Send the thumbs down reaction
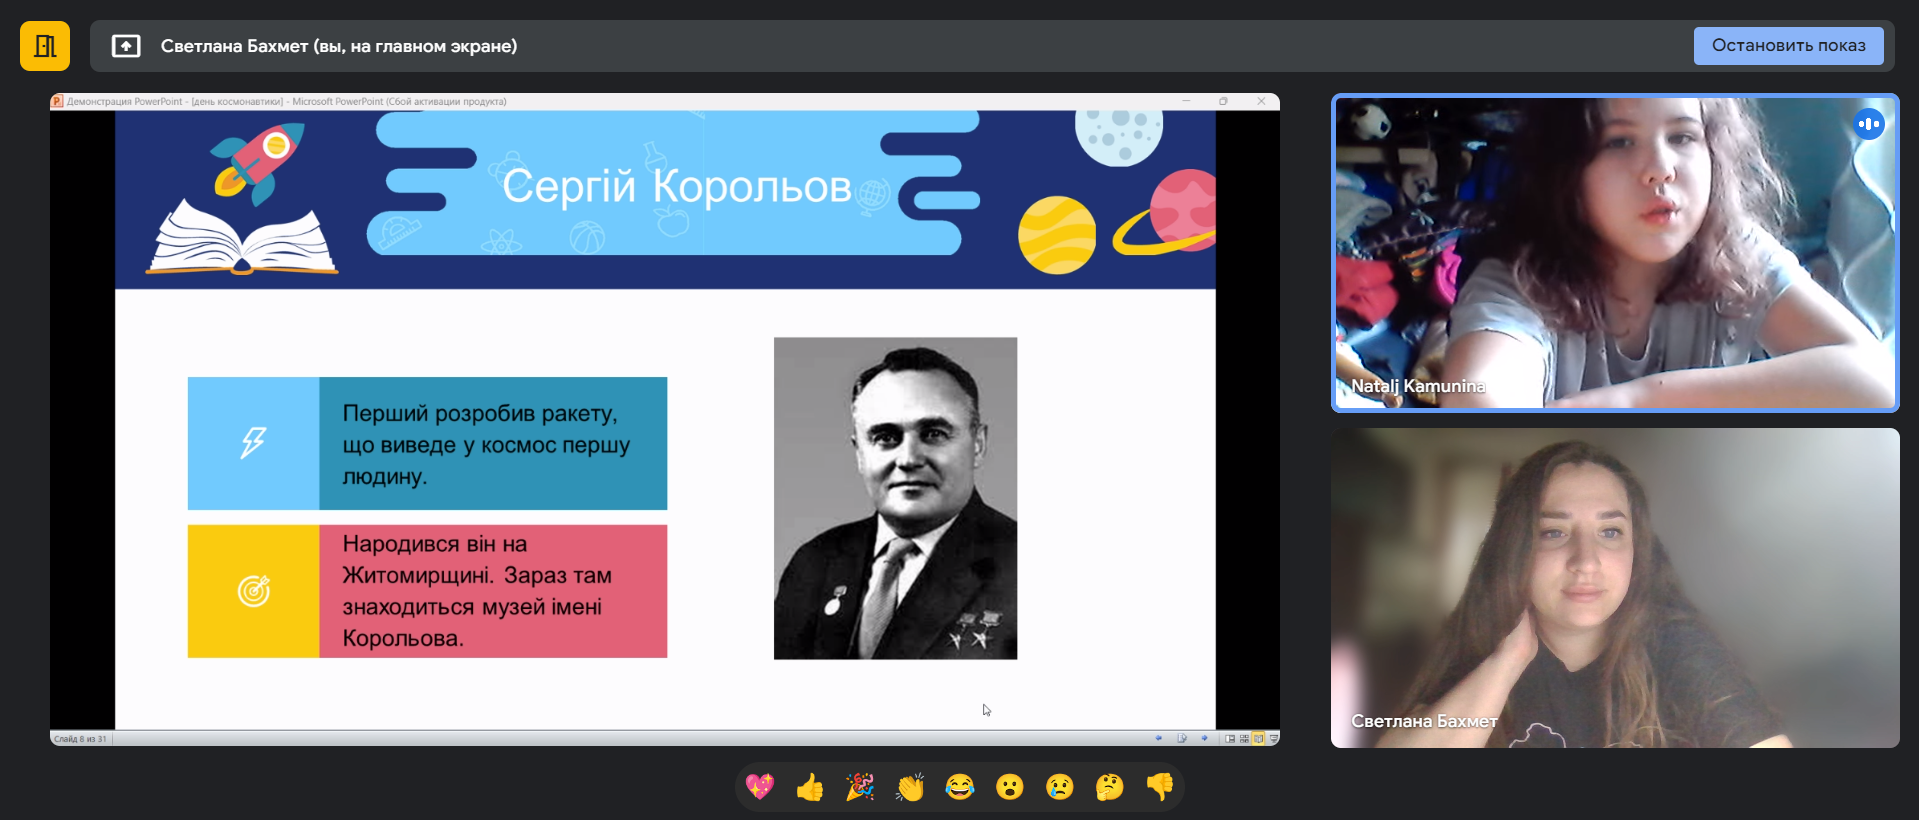This screenshot has height=820, width=1919. 1160,788
